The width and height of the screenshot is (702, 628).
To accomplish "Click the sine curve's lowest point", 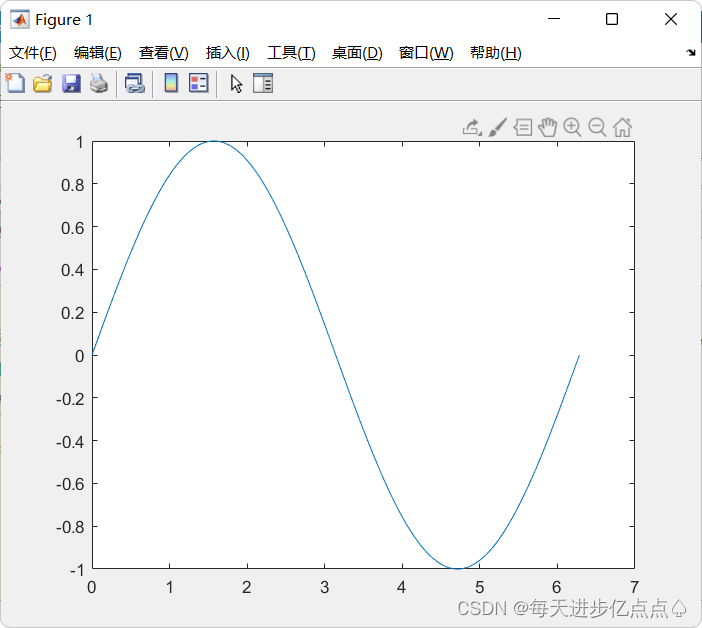I will coord(458,568).
